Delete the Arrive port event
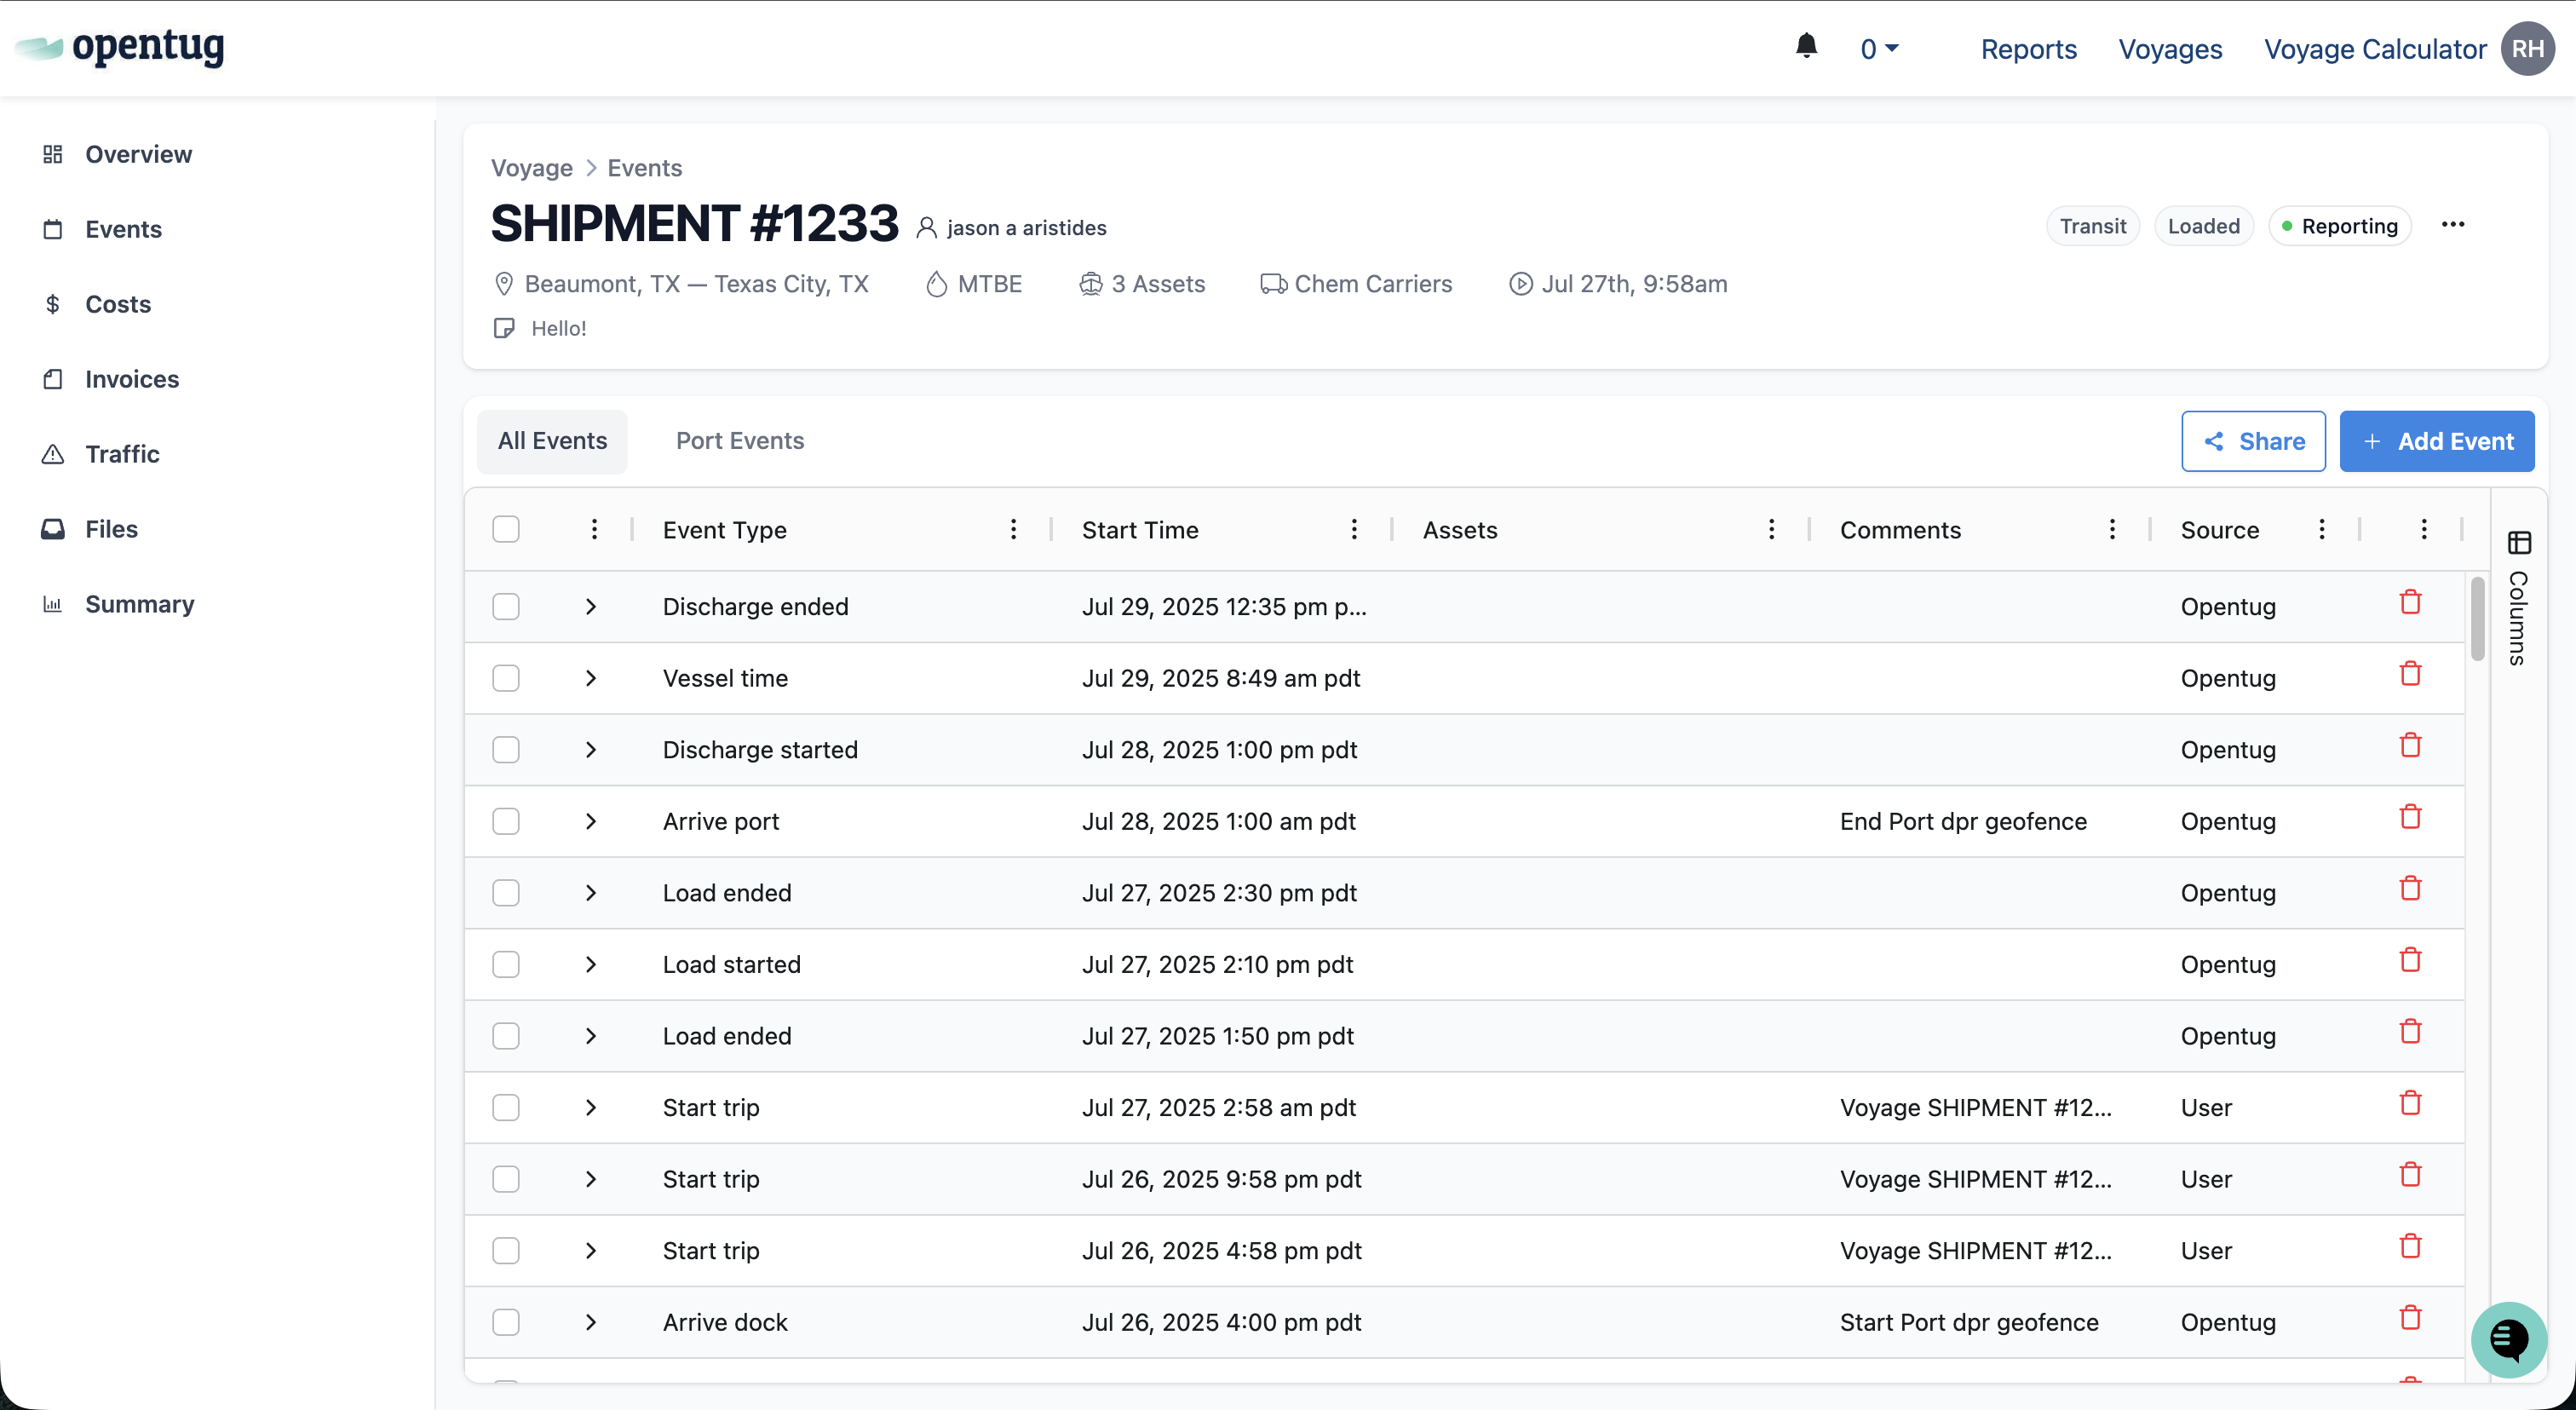2576x1410 pixels. (2410, 818)
